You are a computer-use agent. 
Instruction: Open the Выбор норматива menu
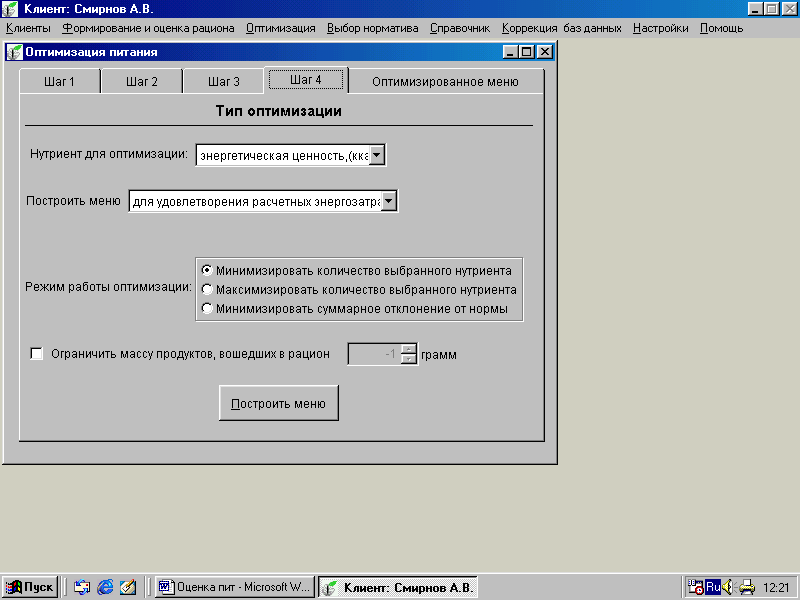coord(372,28)
